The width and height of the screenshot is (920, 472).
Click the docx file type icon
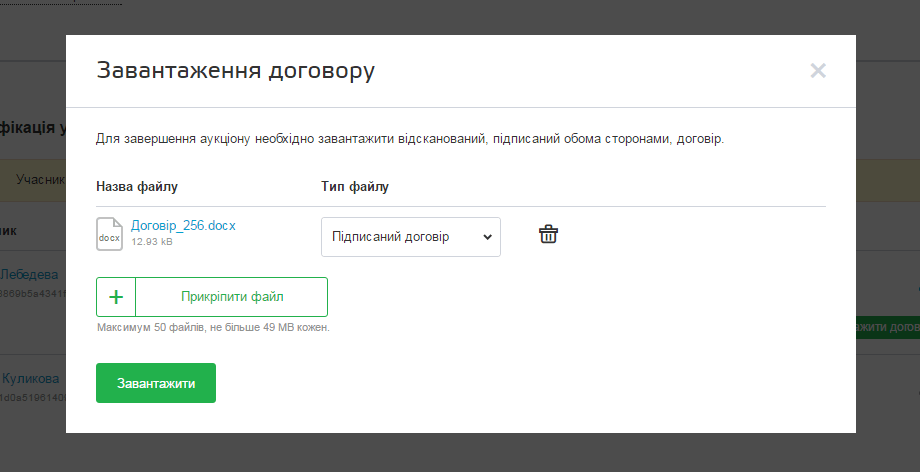(x=109, y=233)
